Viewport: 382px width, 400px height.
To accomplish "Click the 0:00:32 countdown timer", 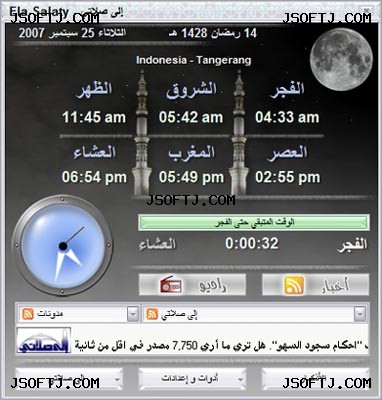I will point(252,243).
